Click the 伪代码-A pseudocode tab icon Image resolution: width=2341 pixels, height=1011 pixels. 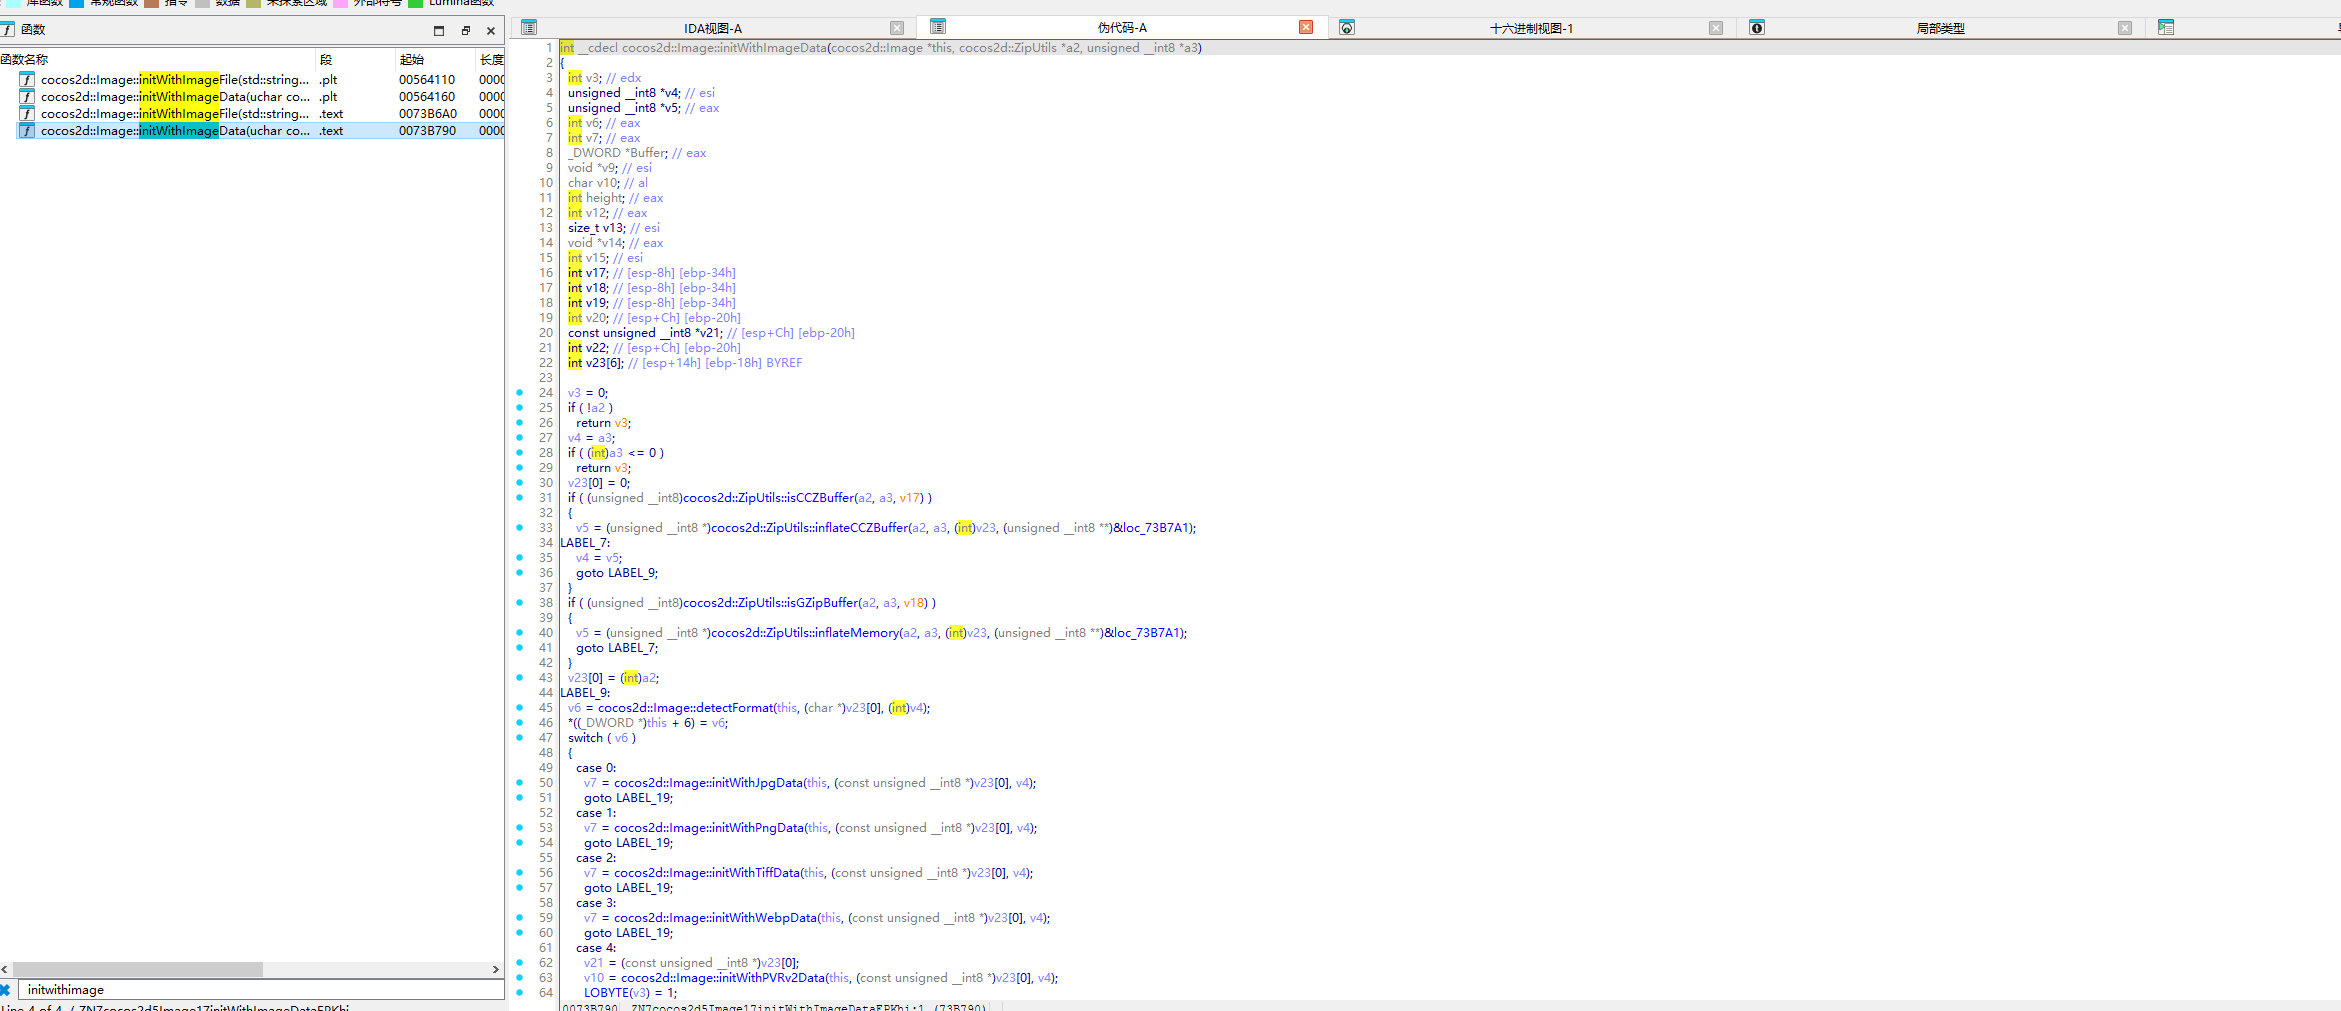tap(937, 27)
